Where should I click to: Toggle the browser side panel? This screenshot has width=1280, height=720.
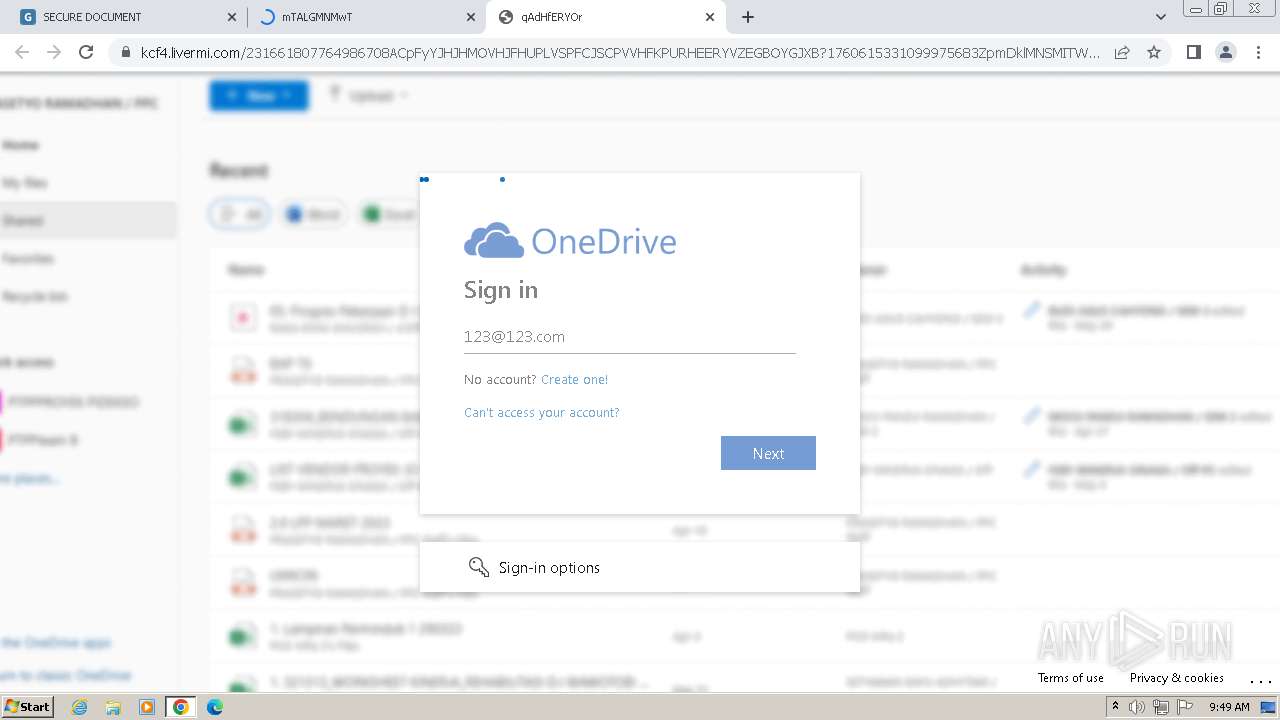tap(1193, 52)
